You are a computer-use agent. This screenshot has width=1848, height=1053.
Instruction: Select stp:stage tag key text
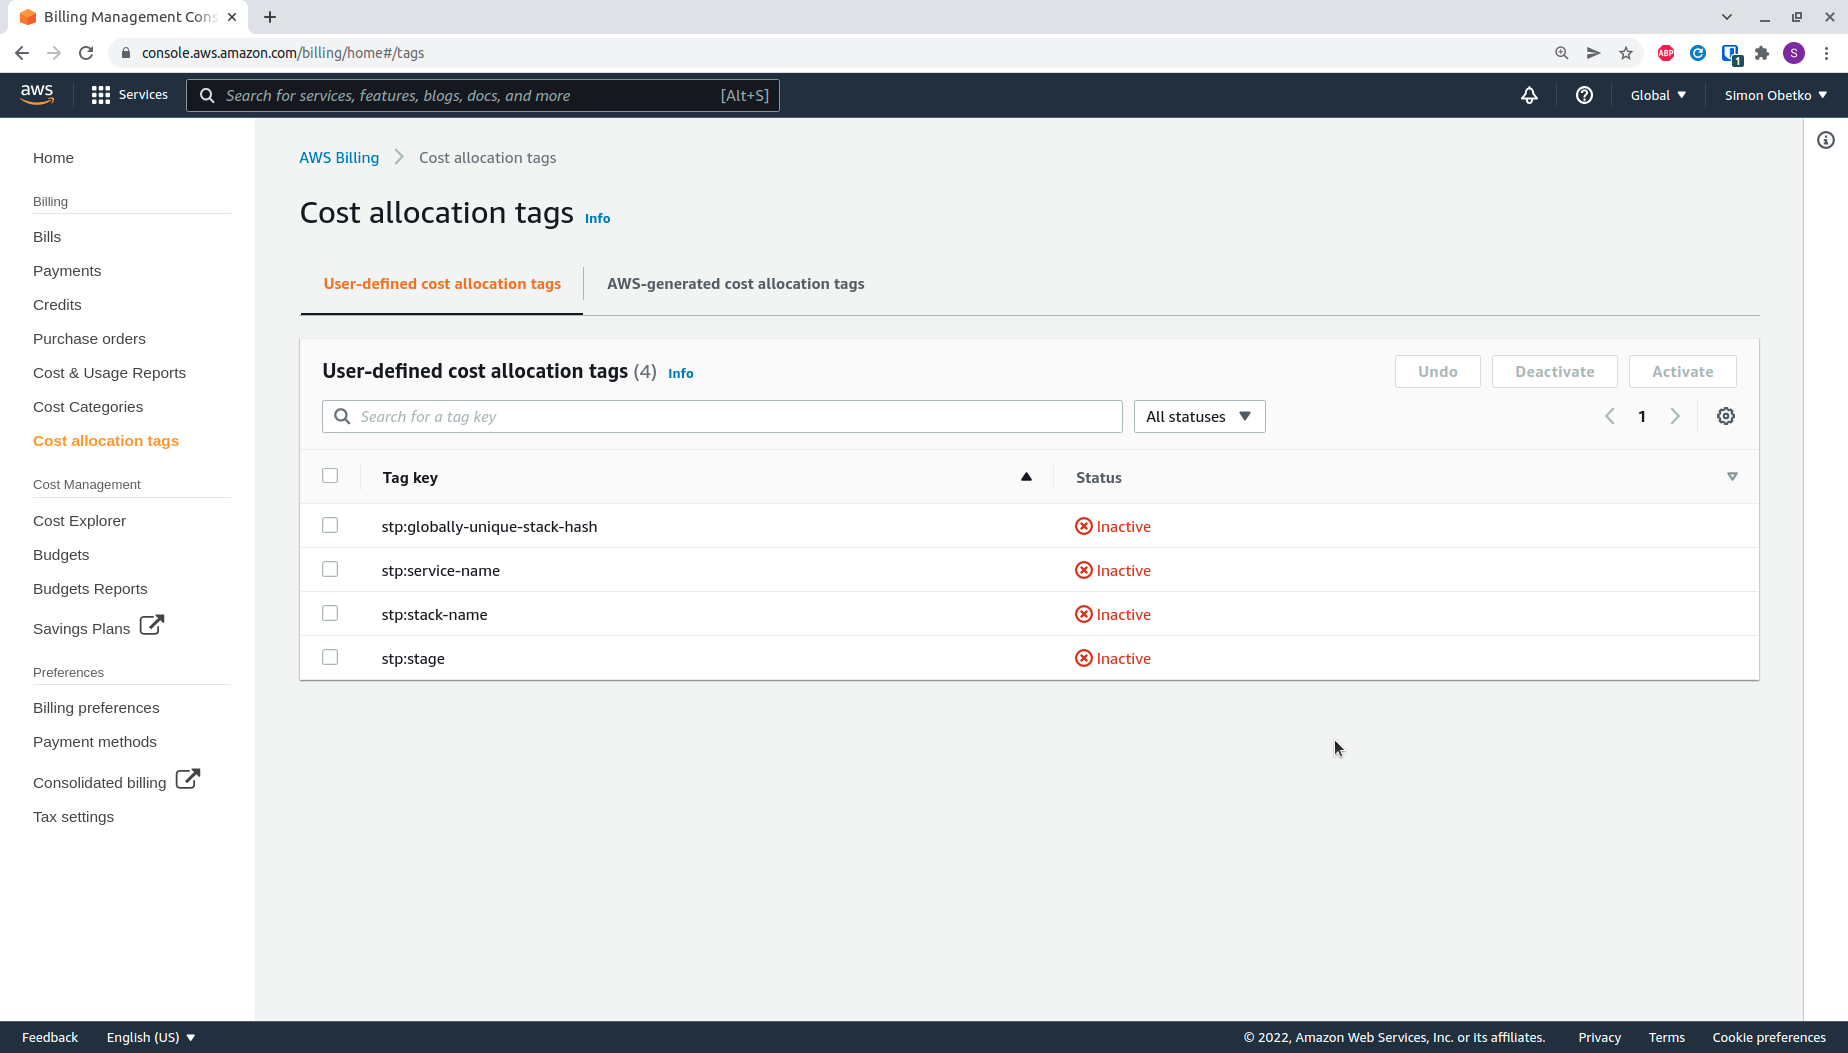tap(413, 658)
